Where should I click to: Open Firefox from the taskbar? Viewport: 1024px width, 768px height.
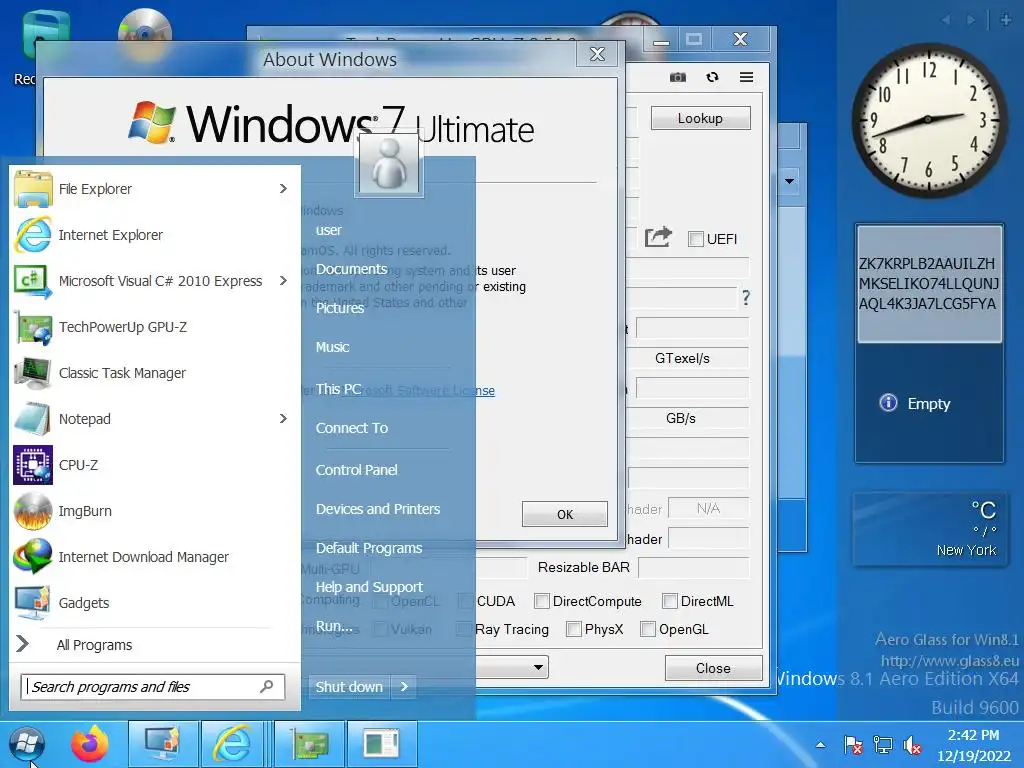coord(89,744)
